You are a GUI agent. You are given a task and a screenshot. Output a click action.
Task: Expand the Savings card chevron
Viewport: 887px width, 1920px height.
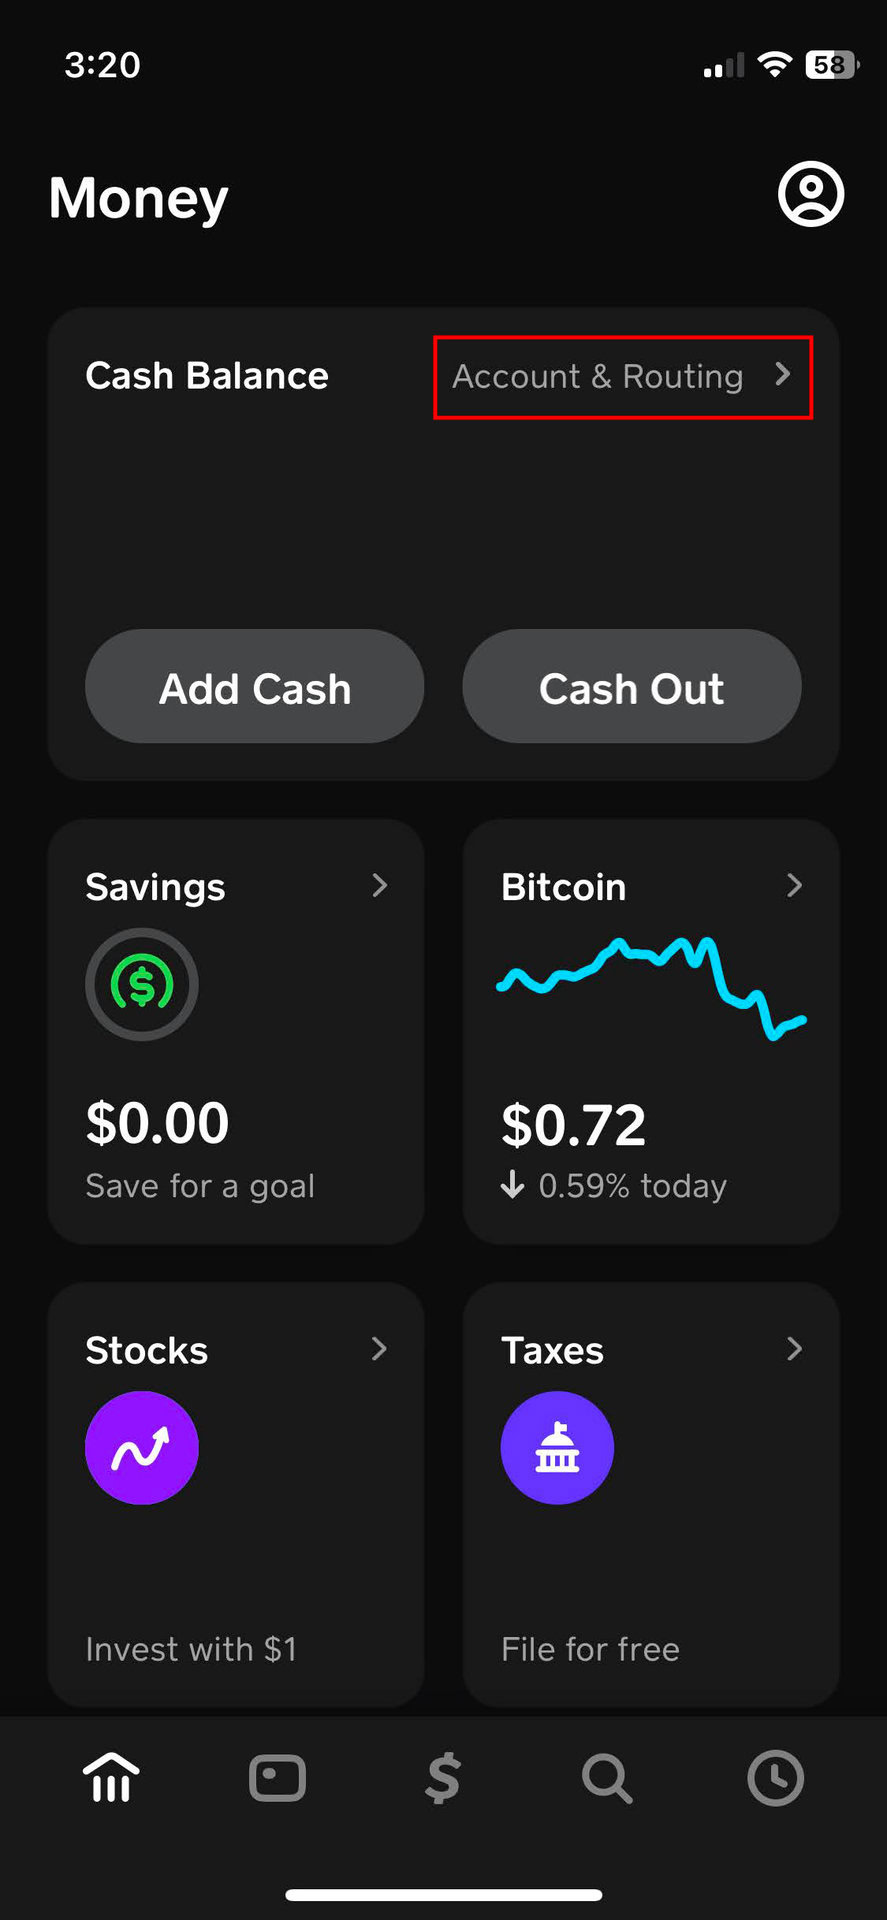[379, 885]
